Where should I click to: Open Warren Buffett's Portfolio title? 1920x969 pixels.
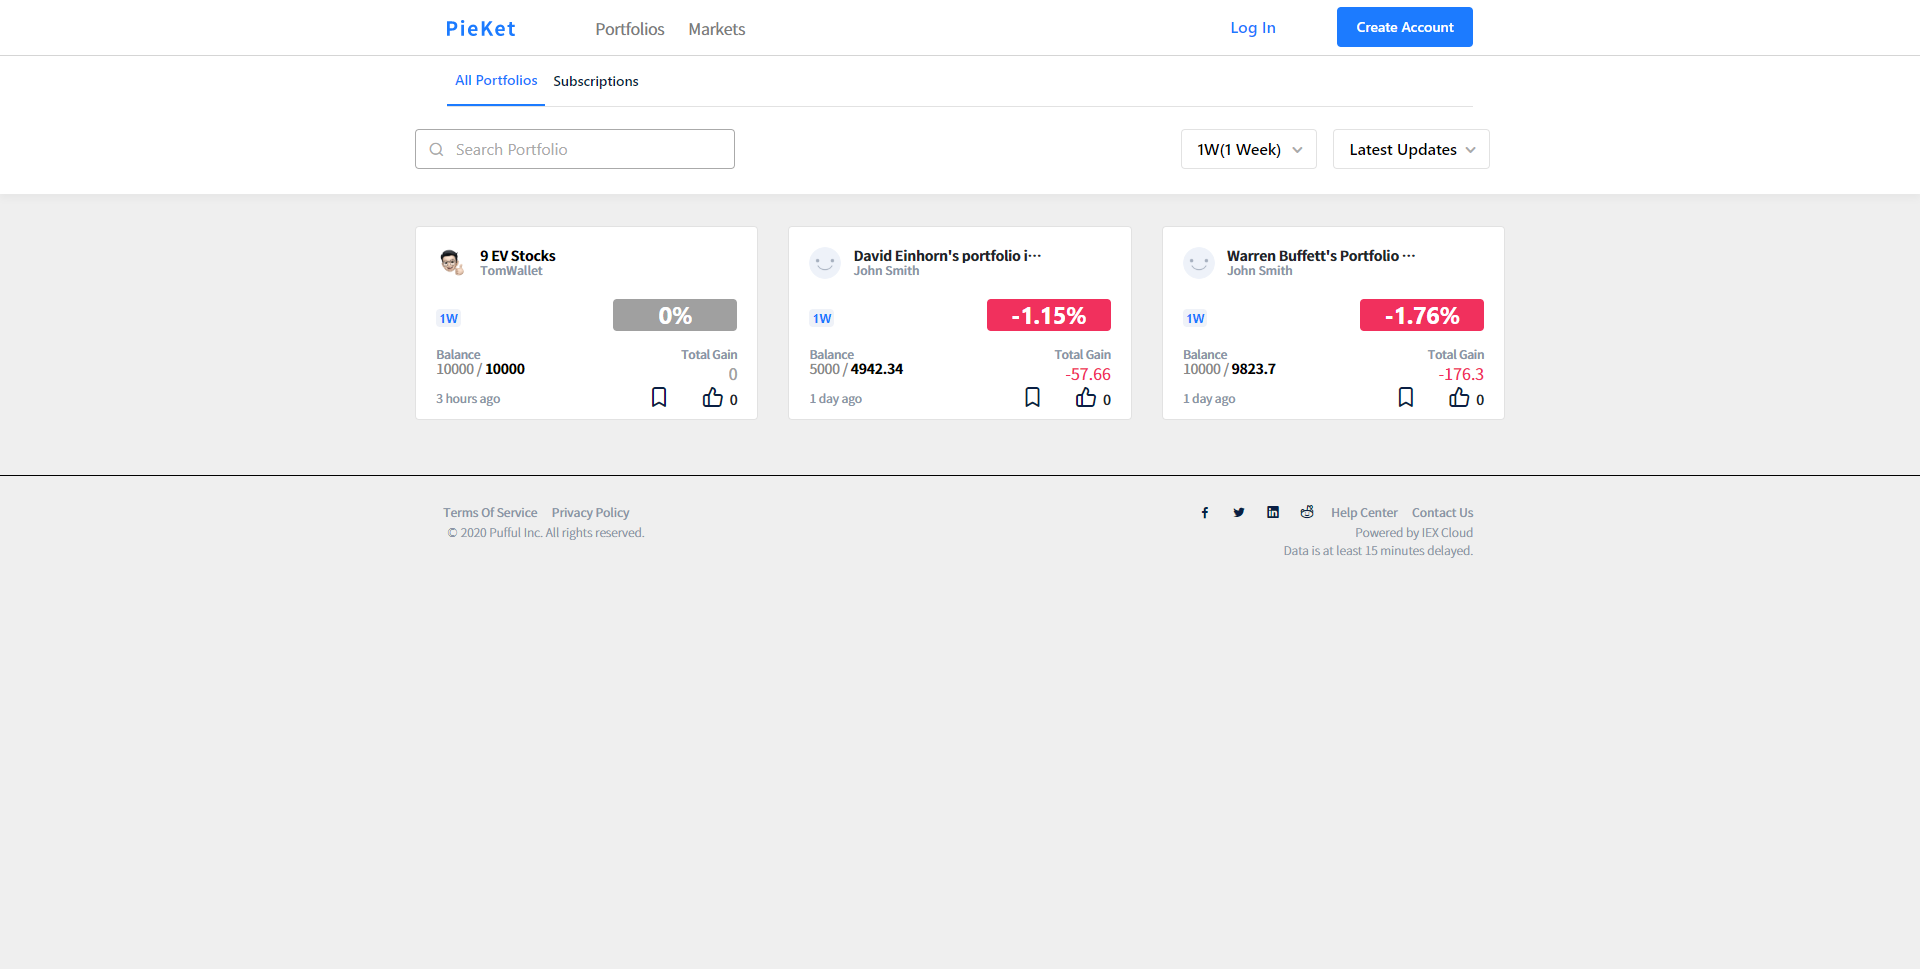tap(1321, 256)
